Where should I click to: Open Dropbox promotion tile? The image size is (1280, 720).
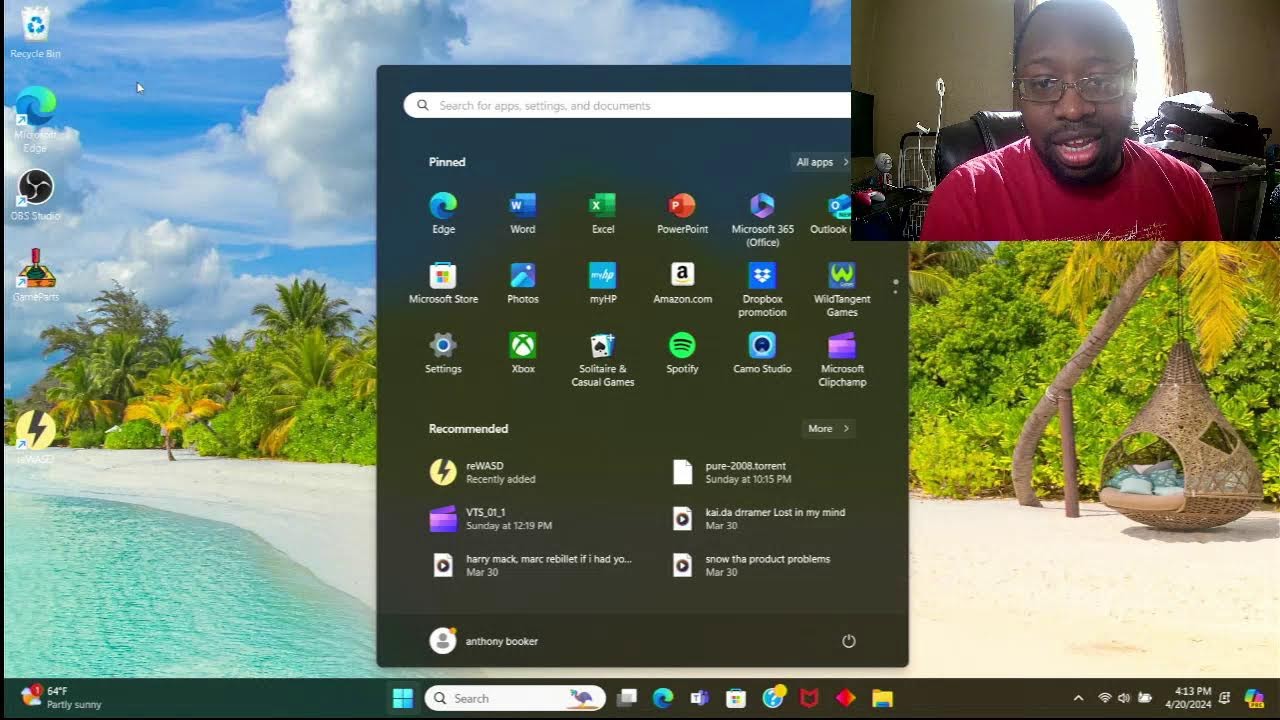pos(762,290)
